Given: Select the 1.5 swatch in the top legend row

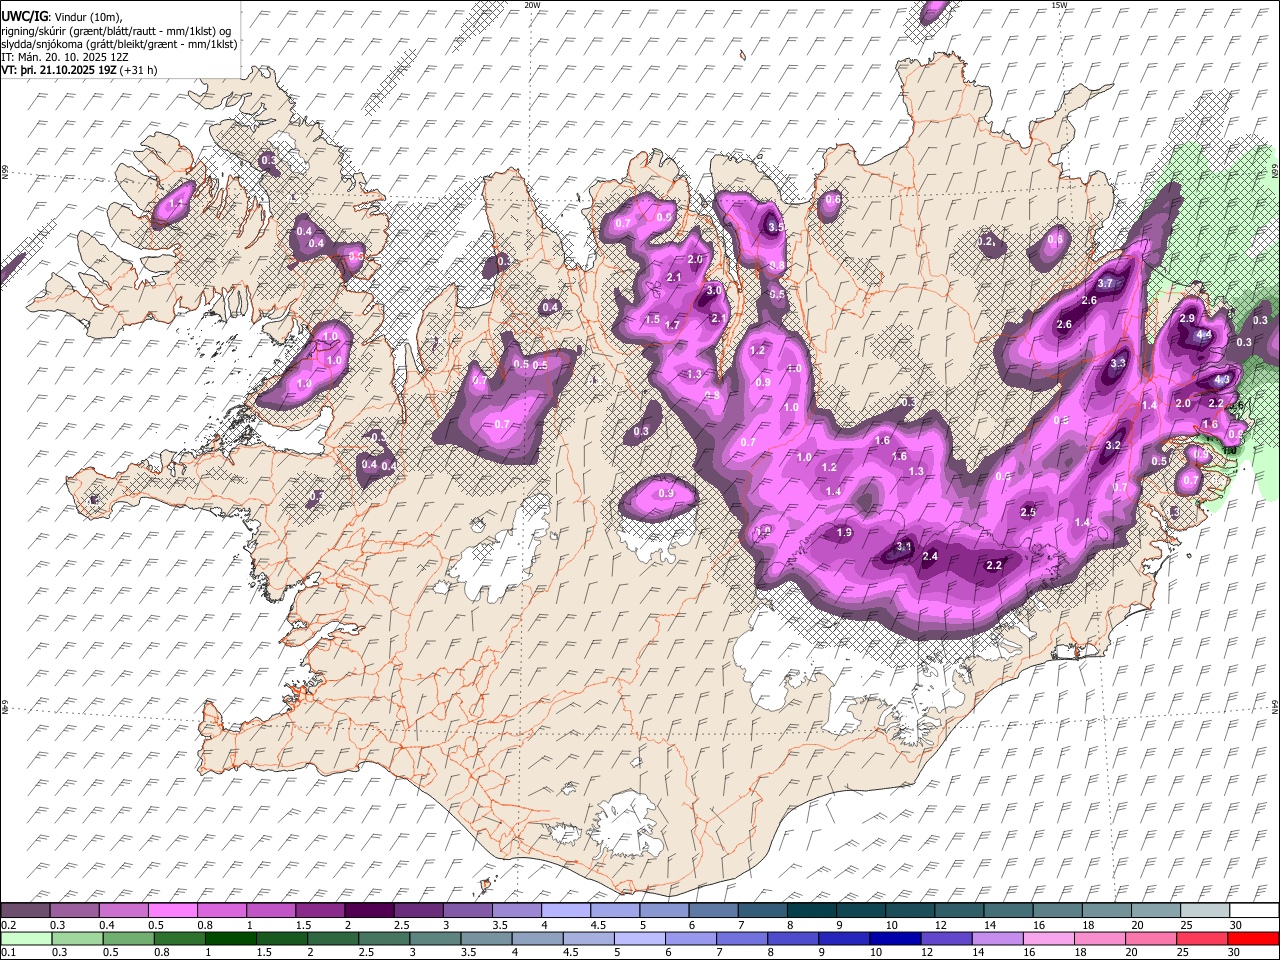Looking at the screenshot, I should point(319,910).
